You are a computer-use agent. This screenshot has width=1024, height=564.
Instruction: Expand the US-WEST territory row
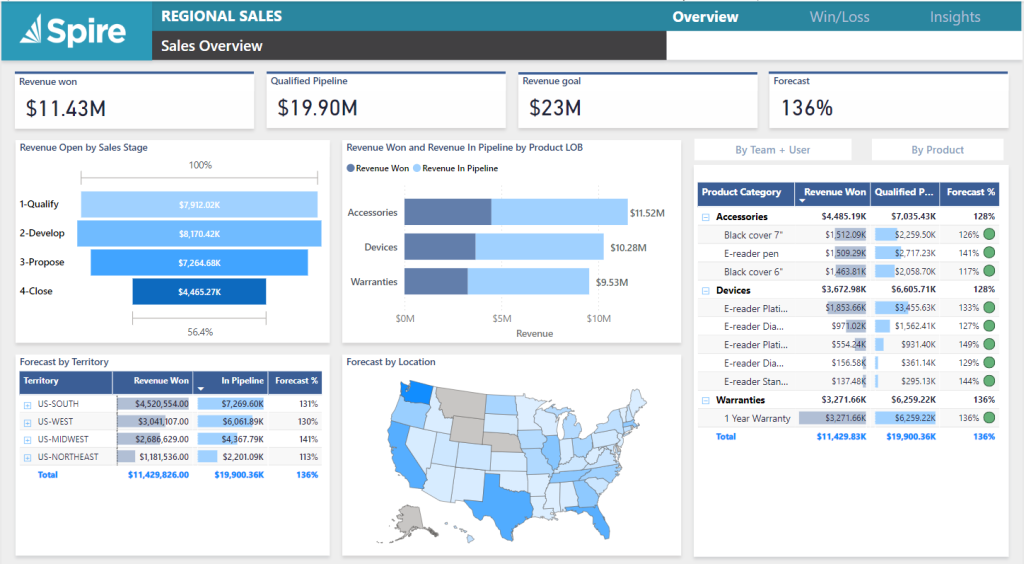27,422
